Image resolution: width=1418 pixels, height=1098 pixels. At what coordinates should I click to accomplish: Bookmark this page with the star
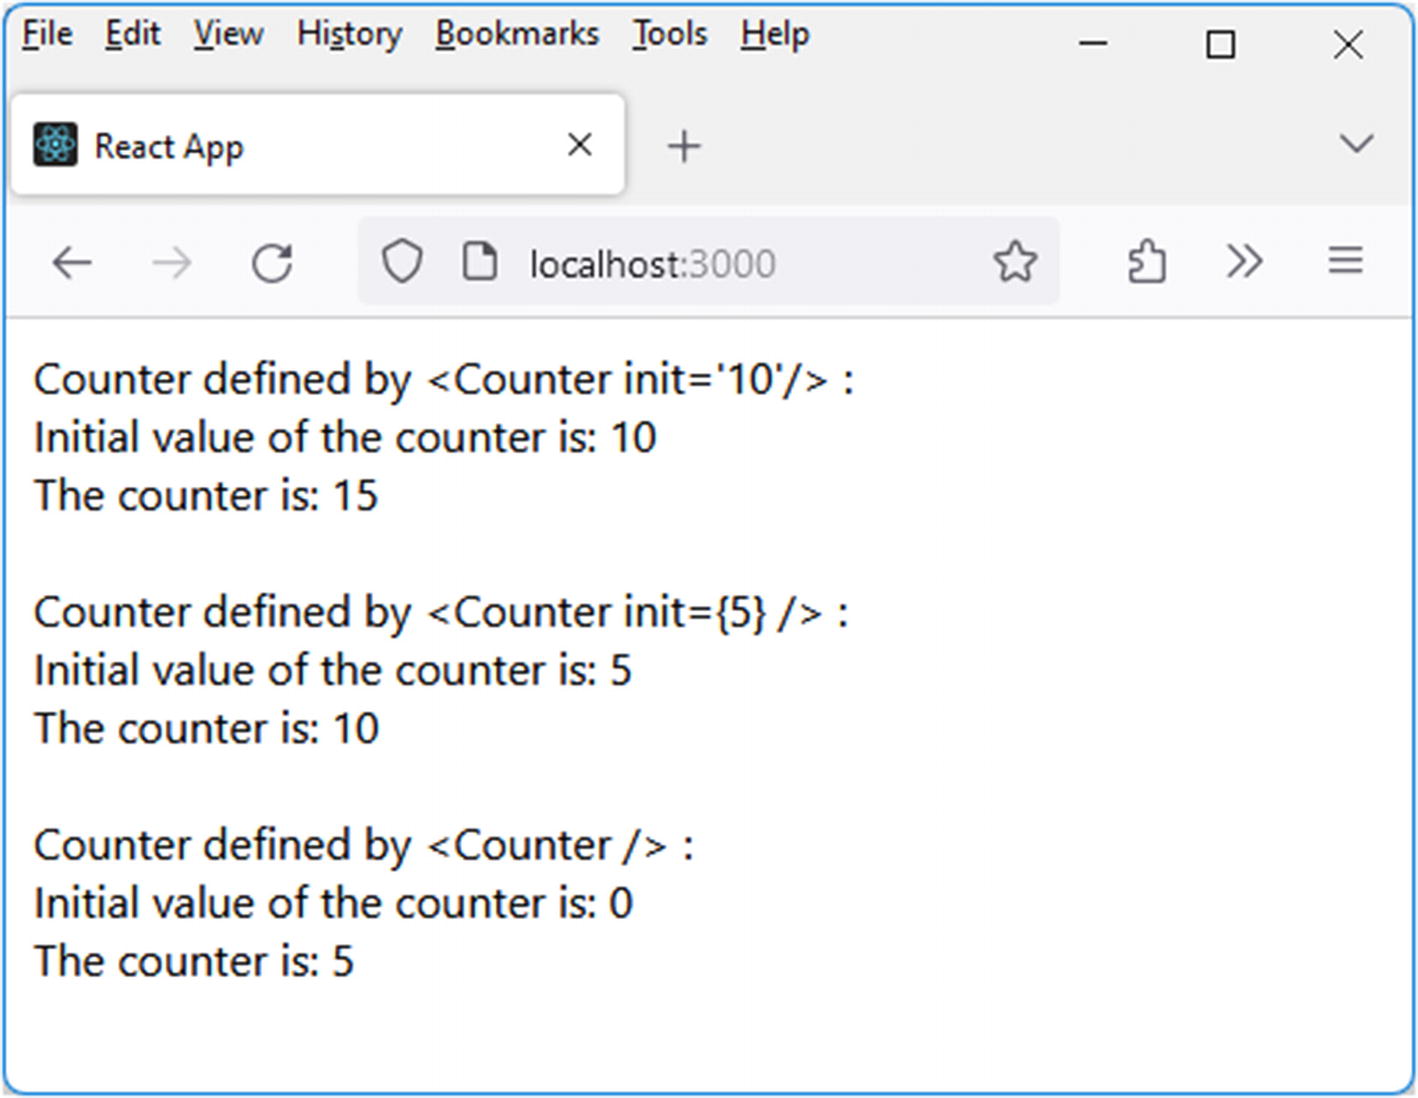point(1015,262)
